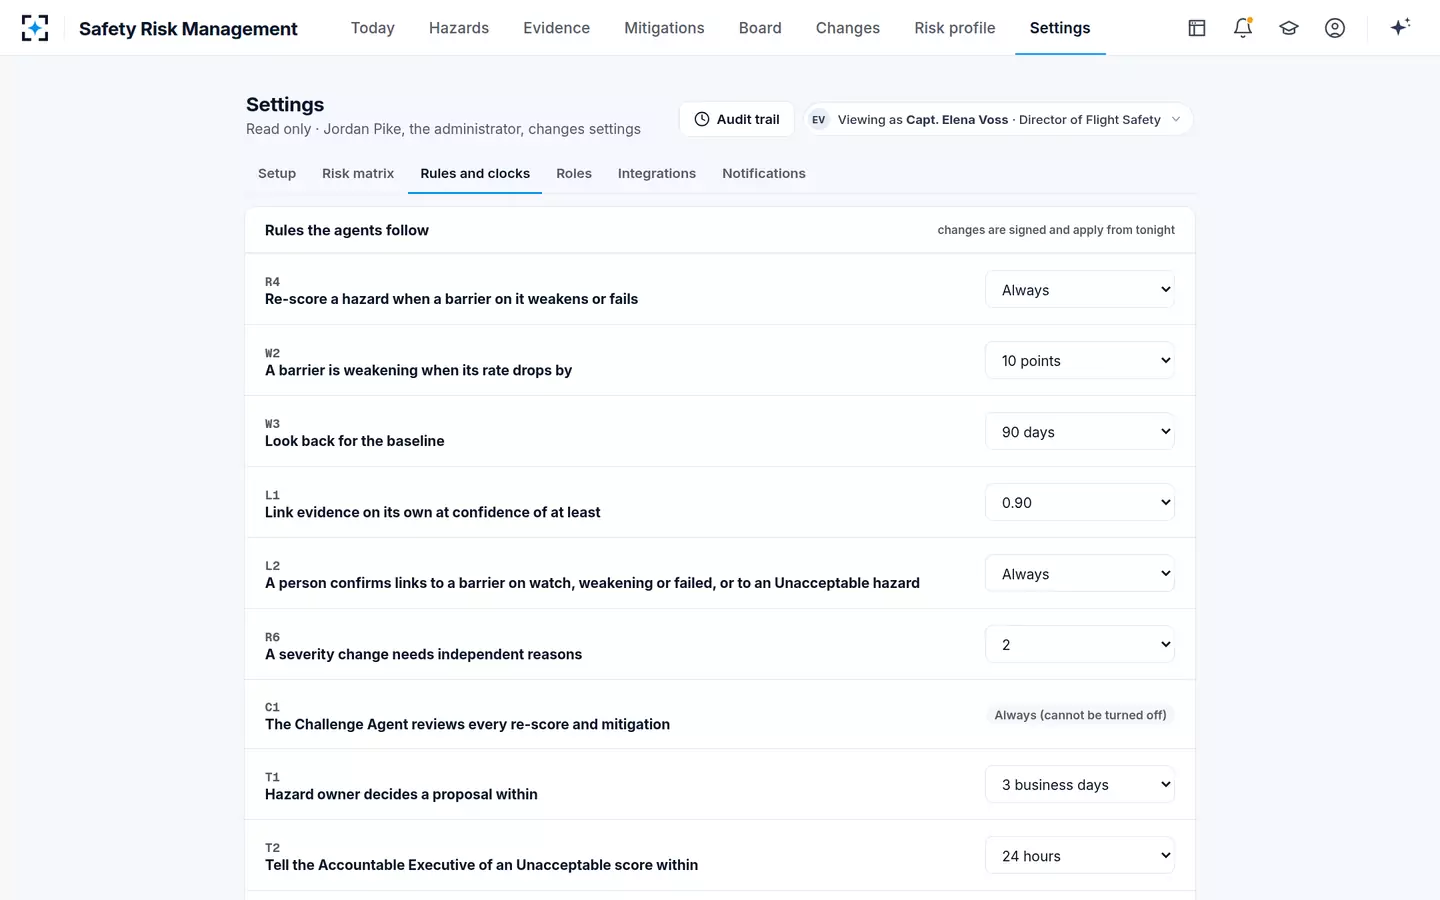Click the 'Always (cannot be turned off)' badge
Screen dimensions: 1440x900
coord(1080,715)
